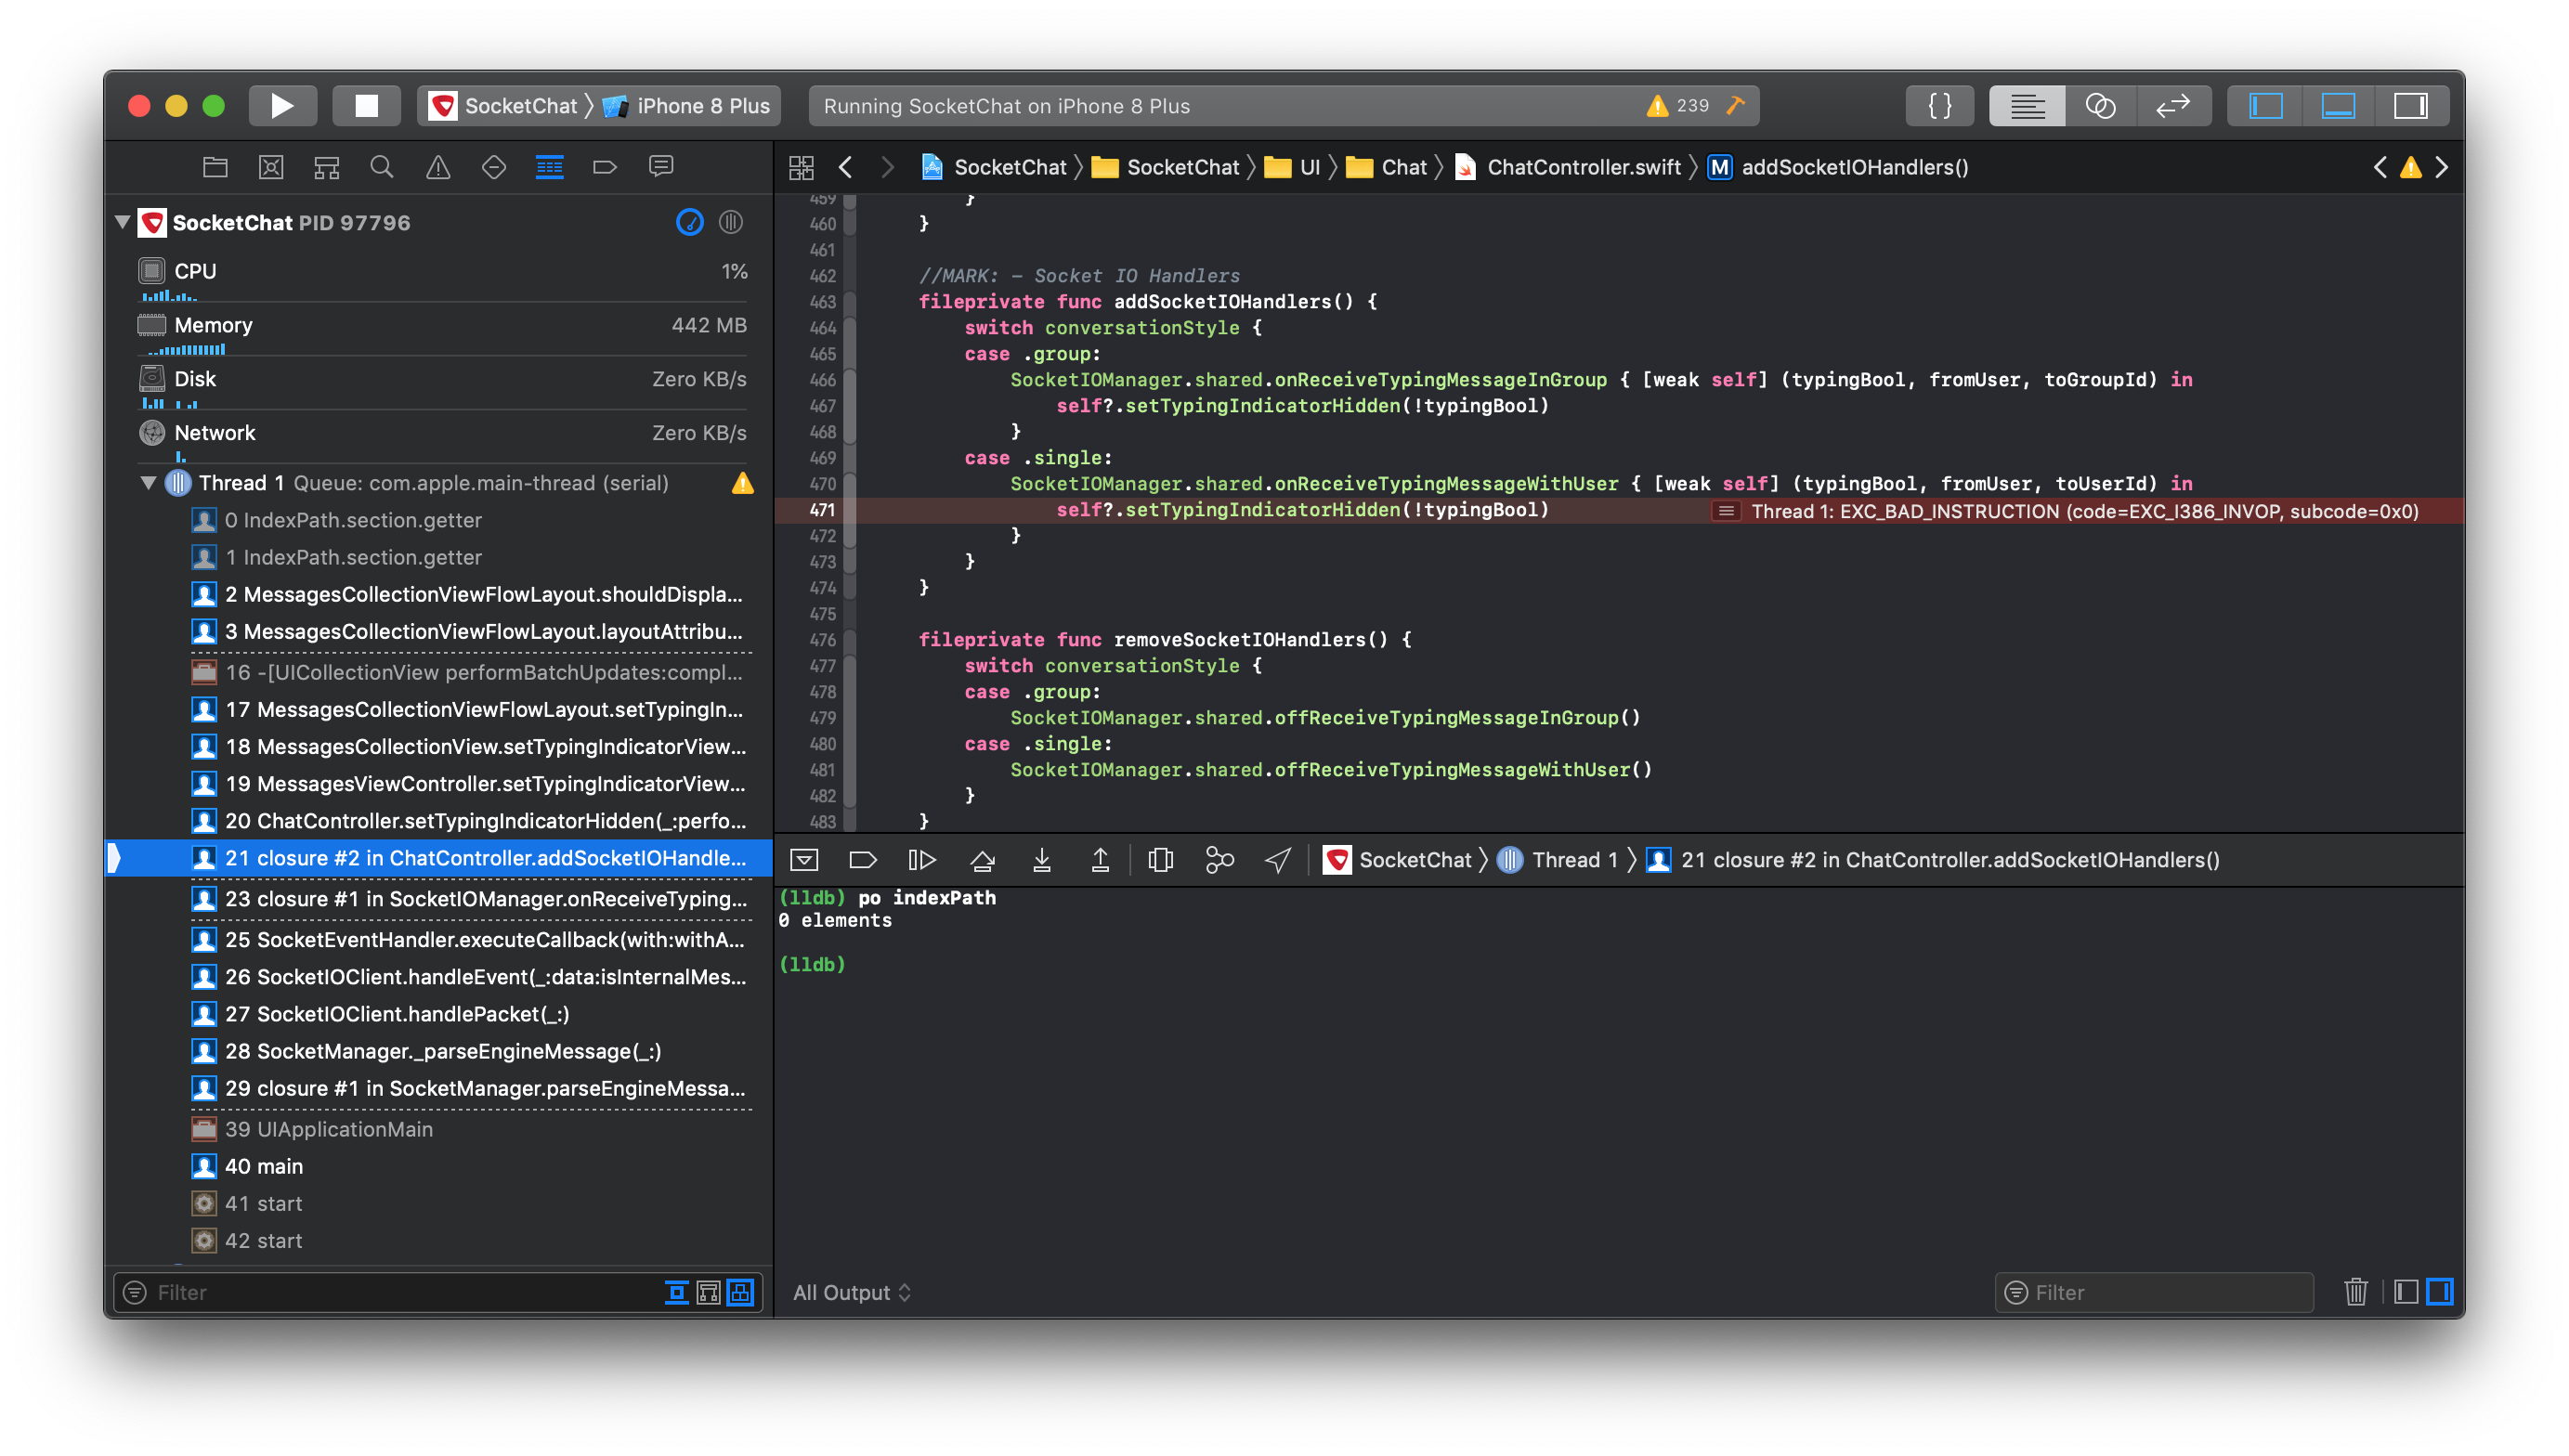The image size is (2569, 1456).
Task: Click ChatController.swift in the jump bar
Action: [1568, 167]
